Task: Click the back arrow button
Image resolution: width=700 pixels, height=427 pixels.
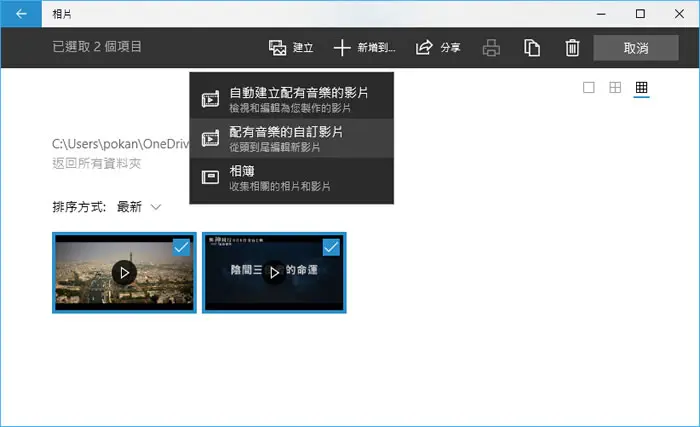Action: (21, 14)
